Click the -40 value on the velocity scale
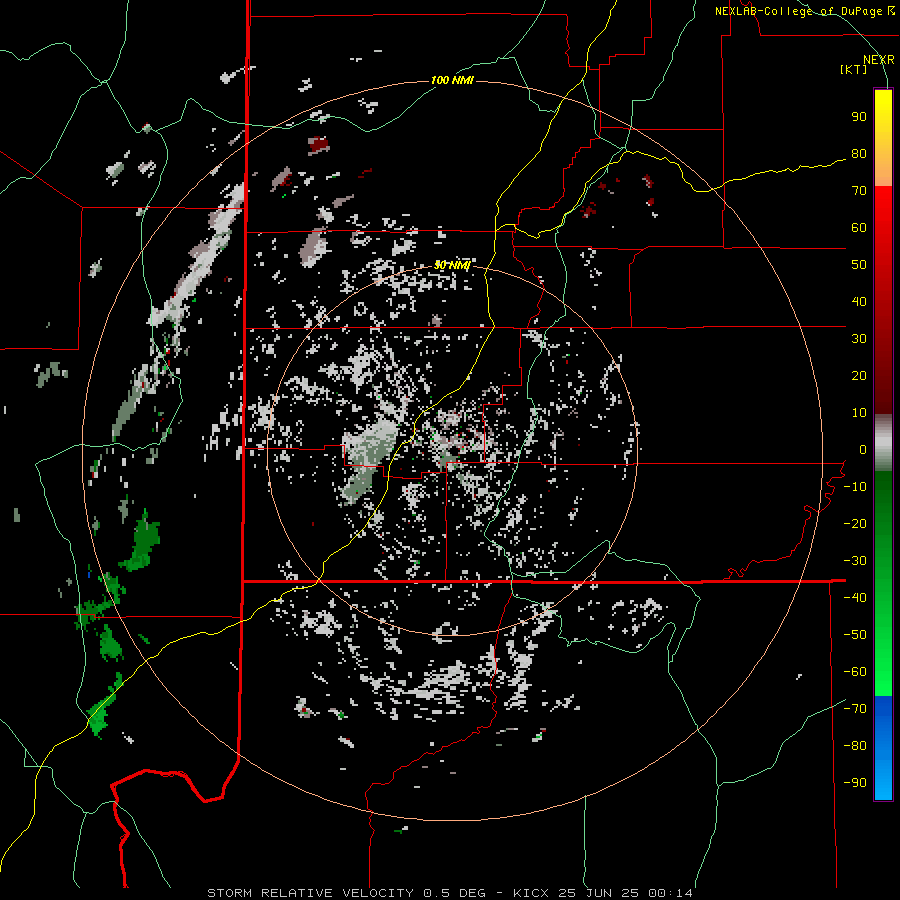The image size is (900, 900). point(855,598)
